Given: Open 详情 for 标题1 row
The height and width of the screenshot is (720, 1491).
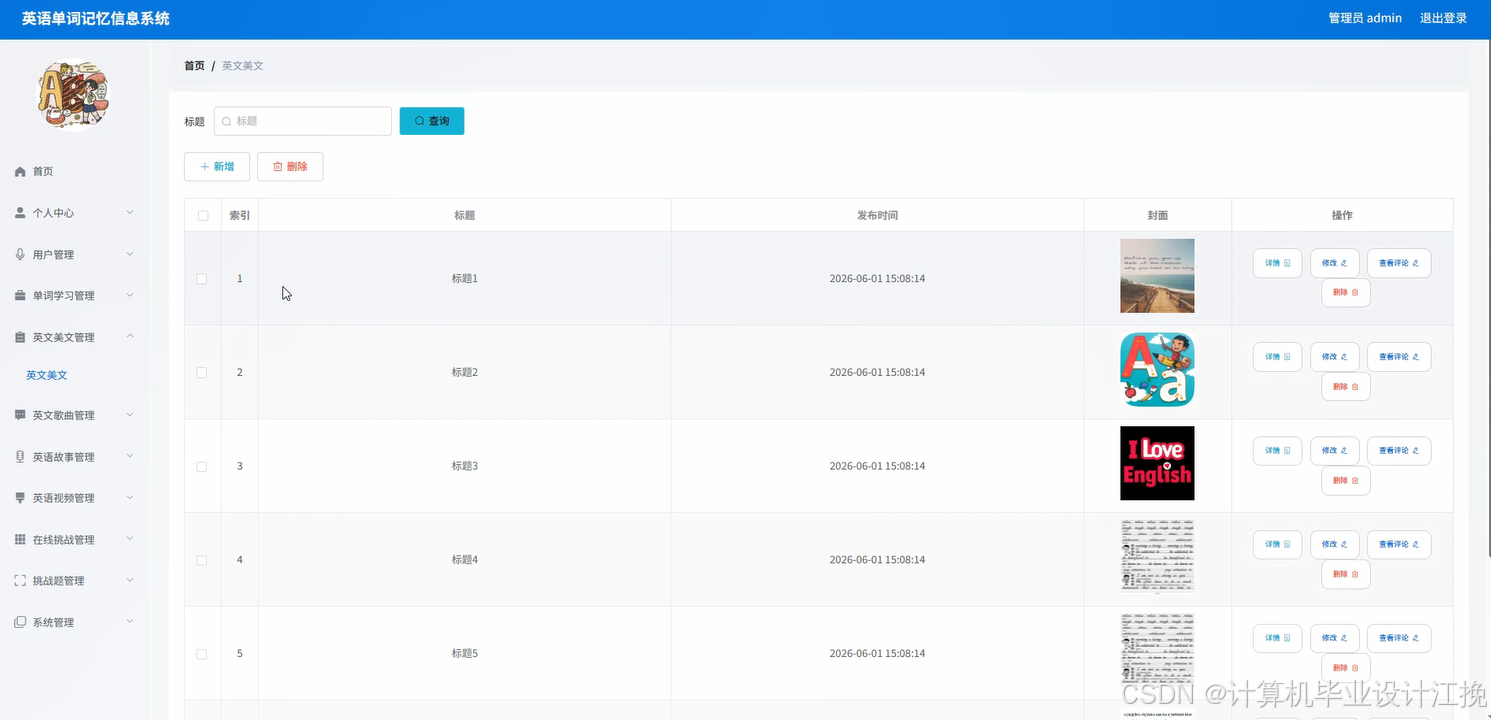Looking at the screenshot, I should 1277,263.
